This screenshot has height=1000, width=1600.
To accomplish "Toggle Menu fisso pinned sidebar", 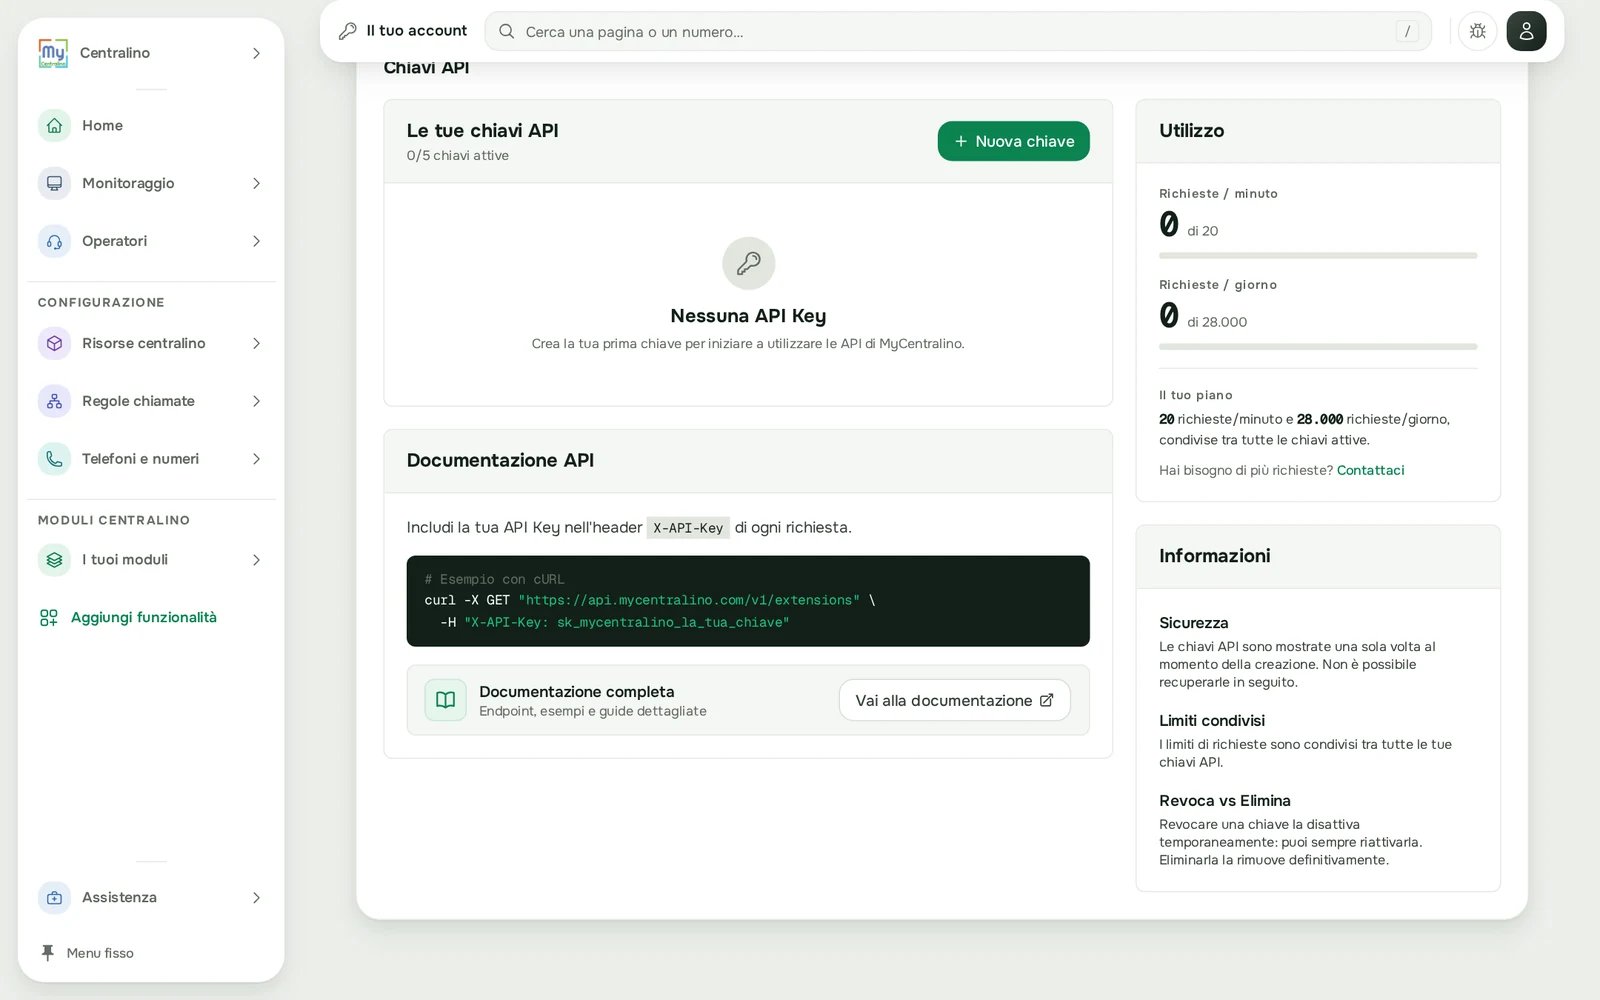I will pyautogui.click(x=87, y=953).
